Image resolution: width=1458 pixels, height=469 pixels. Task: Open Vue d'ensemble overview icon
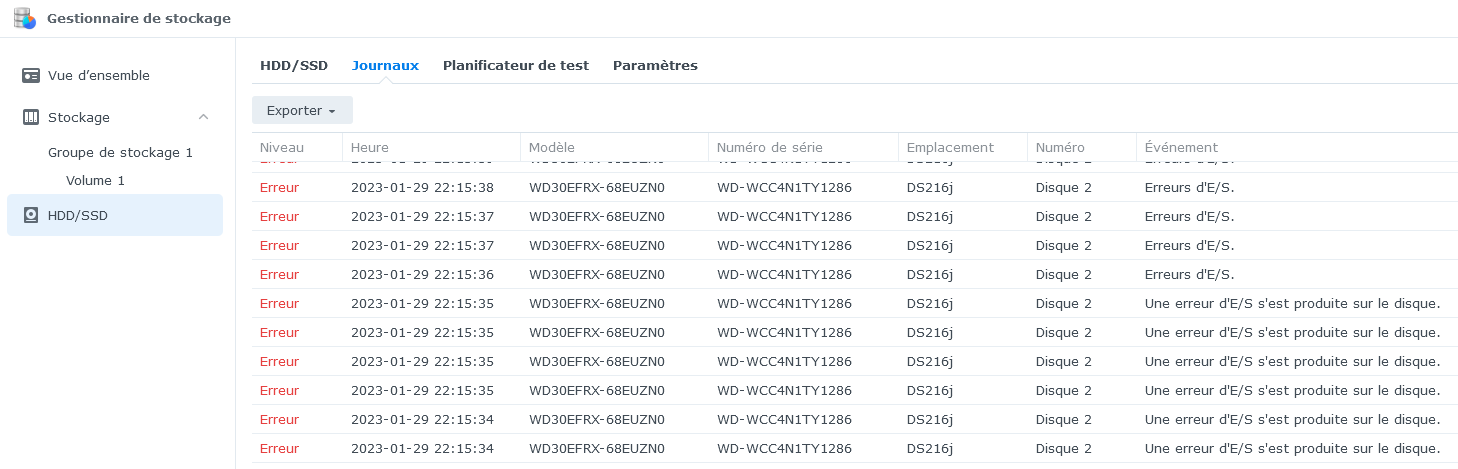[31, 76]
